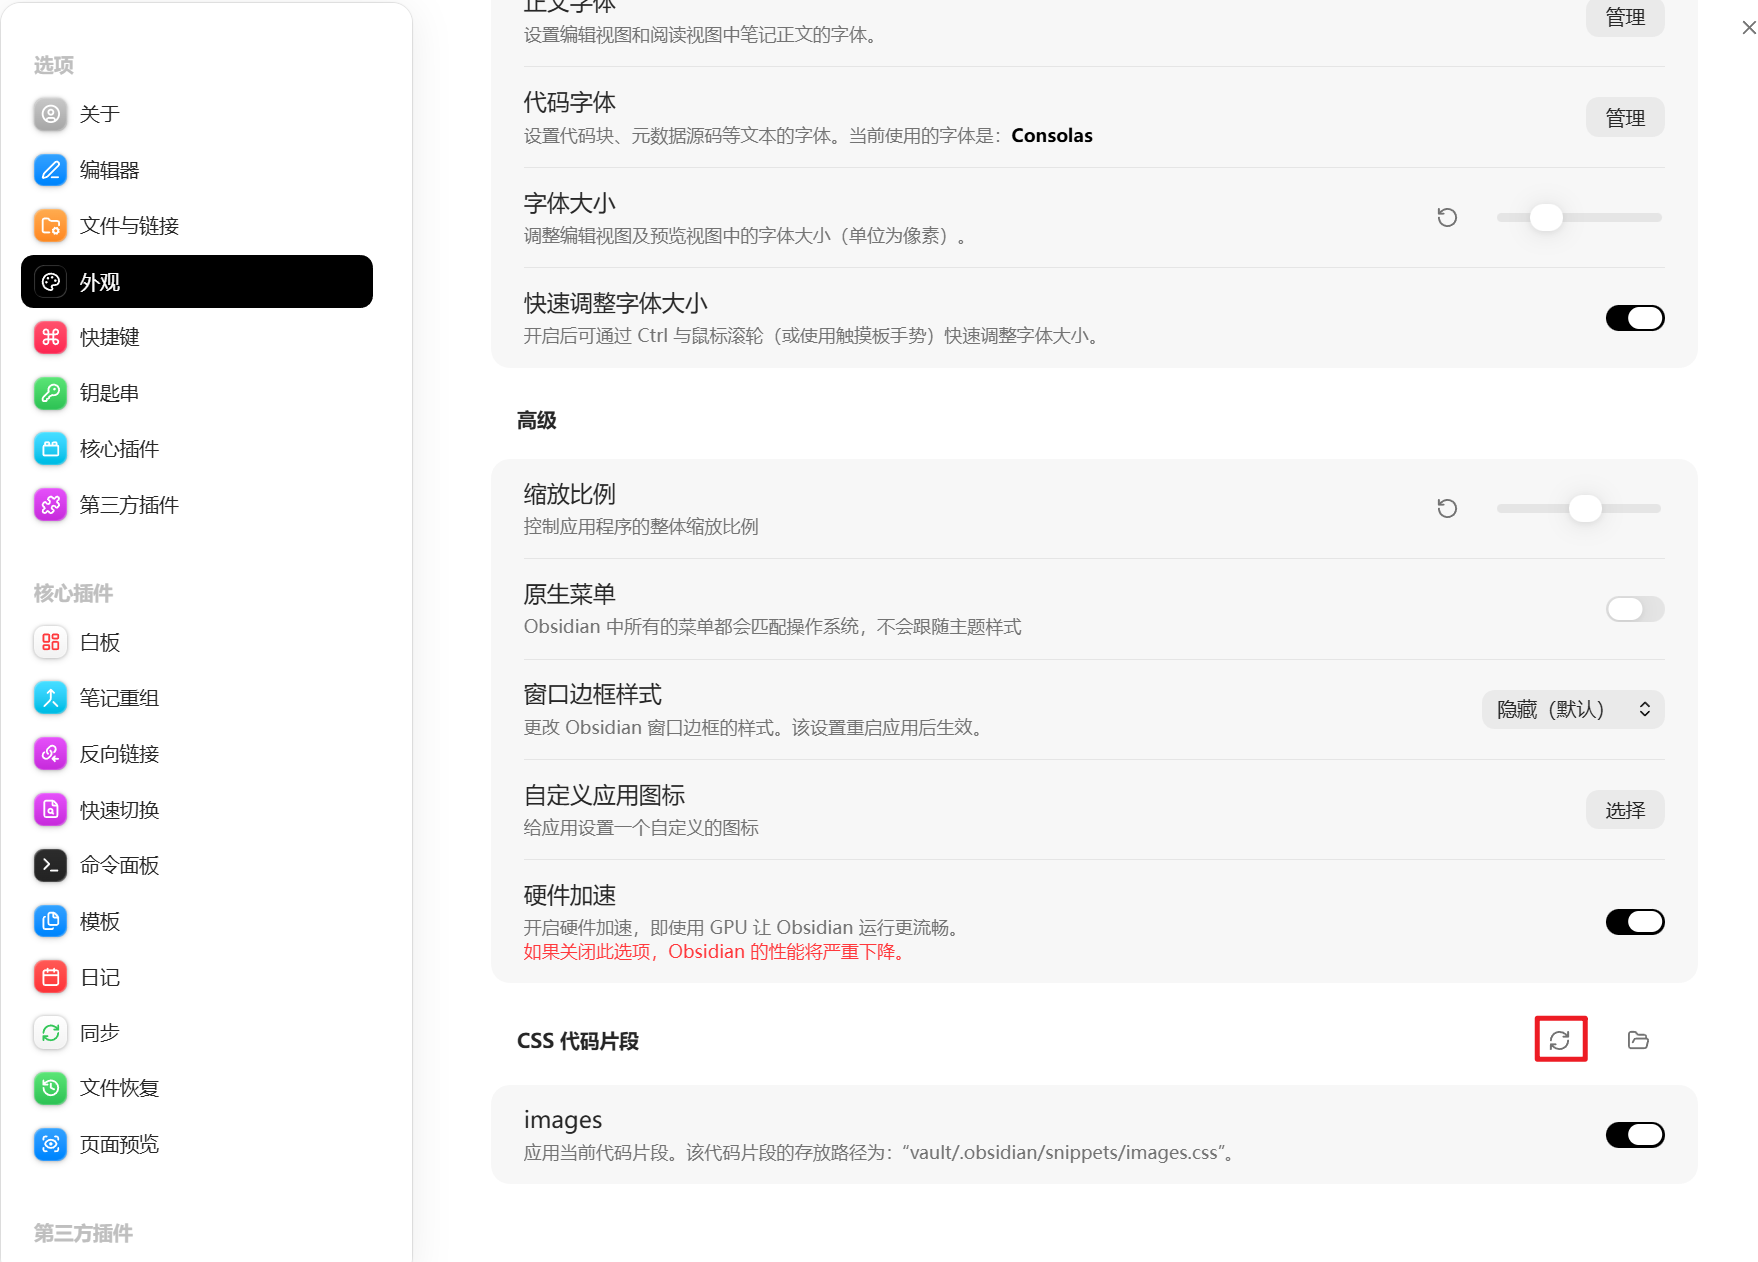Click 管理 next to 代码字体
This screenshot has height=1262, width=1758.
pyautogui.click(x=1624, y=116)
